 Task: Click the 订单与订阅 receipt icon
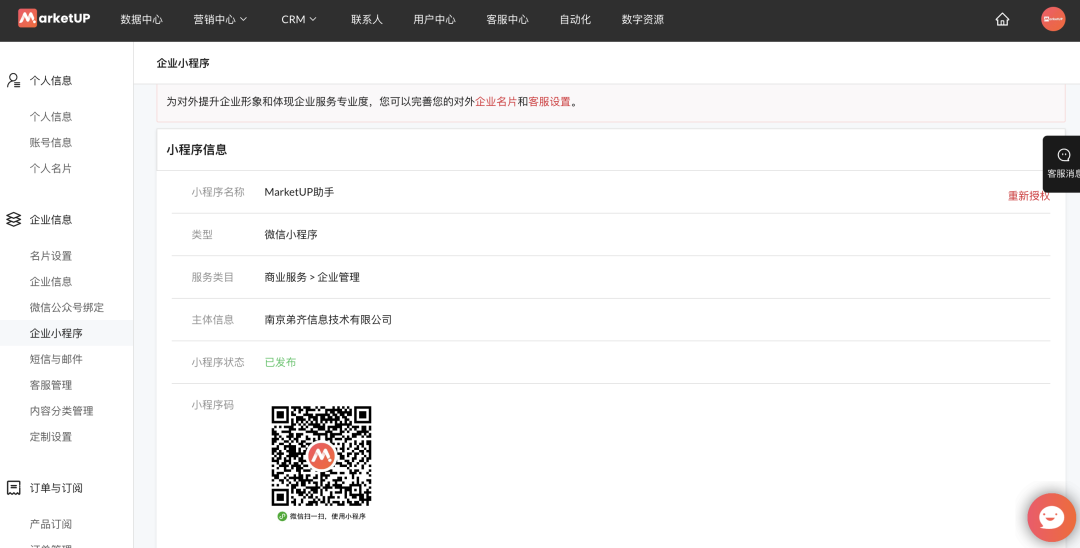[x=13, y=488]
